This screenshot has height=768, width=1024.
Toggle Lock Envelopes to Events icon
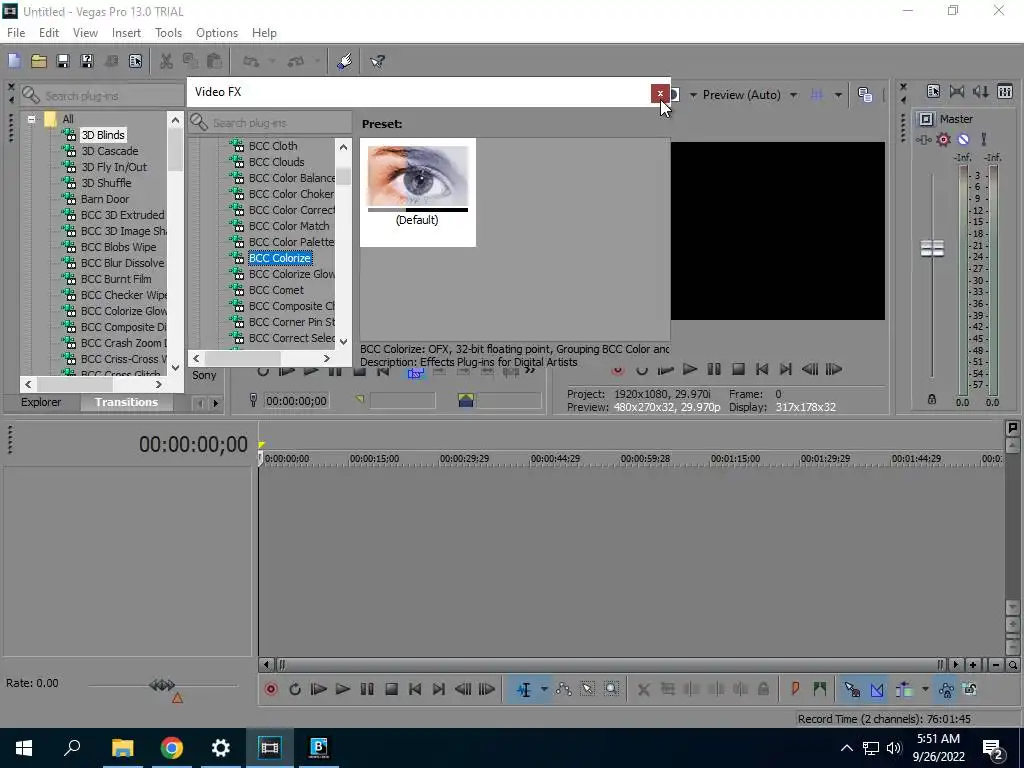pos(946,689)
